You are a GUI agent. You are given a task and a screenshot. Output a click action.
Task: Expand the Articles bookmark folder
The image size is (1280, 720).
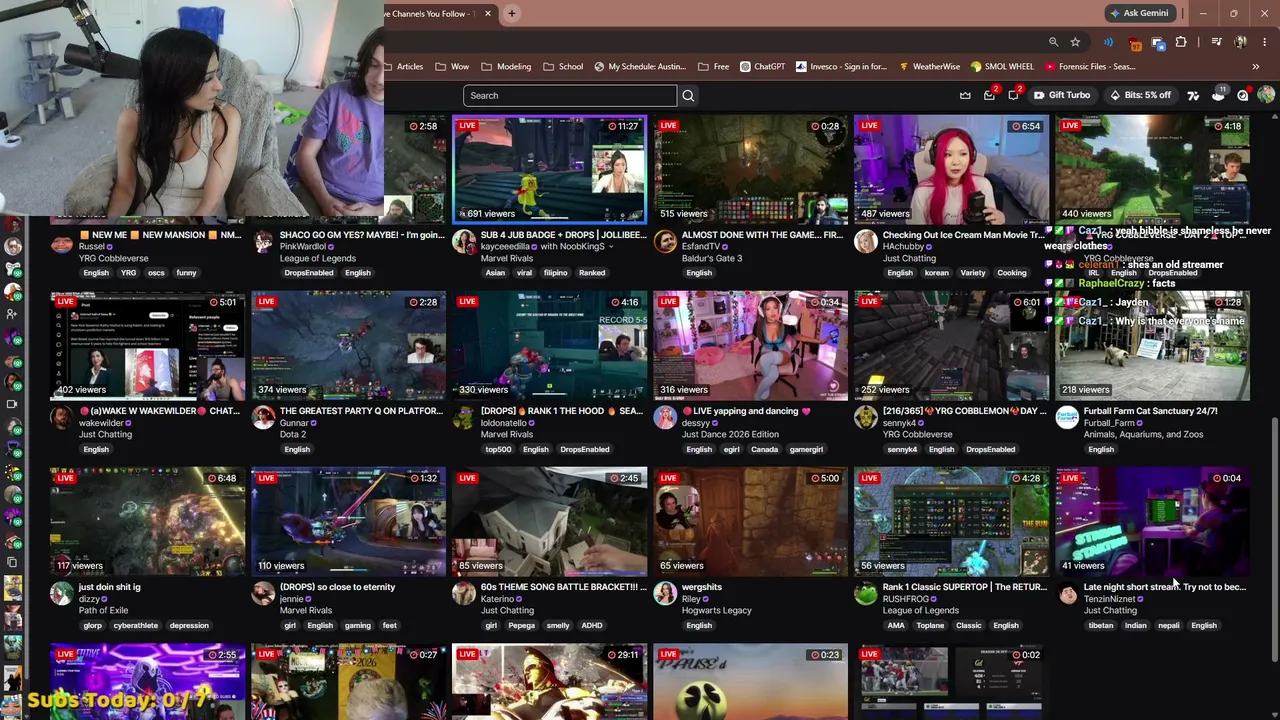pyautogui.click(x=403, y=67)
